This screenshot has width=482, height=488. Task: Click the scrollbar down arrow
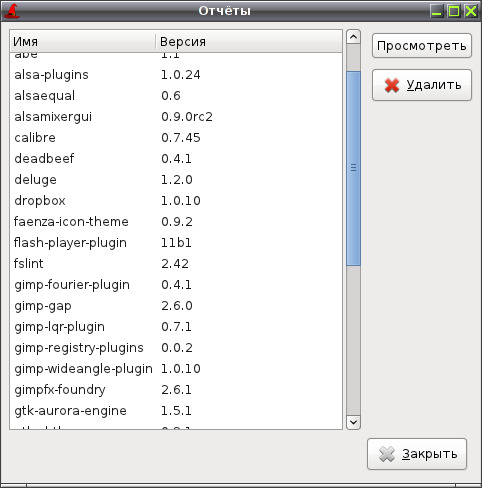click(x=353, y=422)
